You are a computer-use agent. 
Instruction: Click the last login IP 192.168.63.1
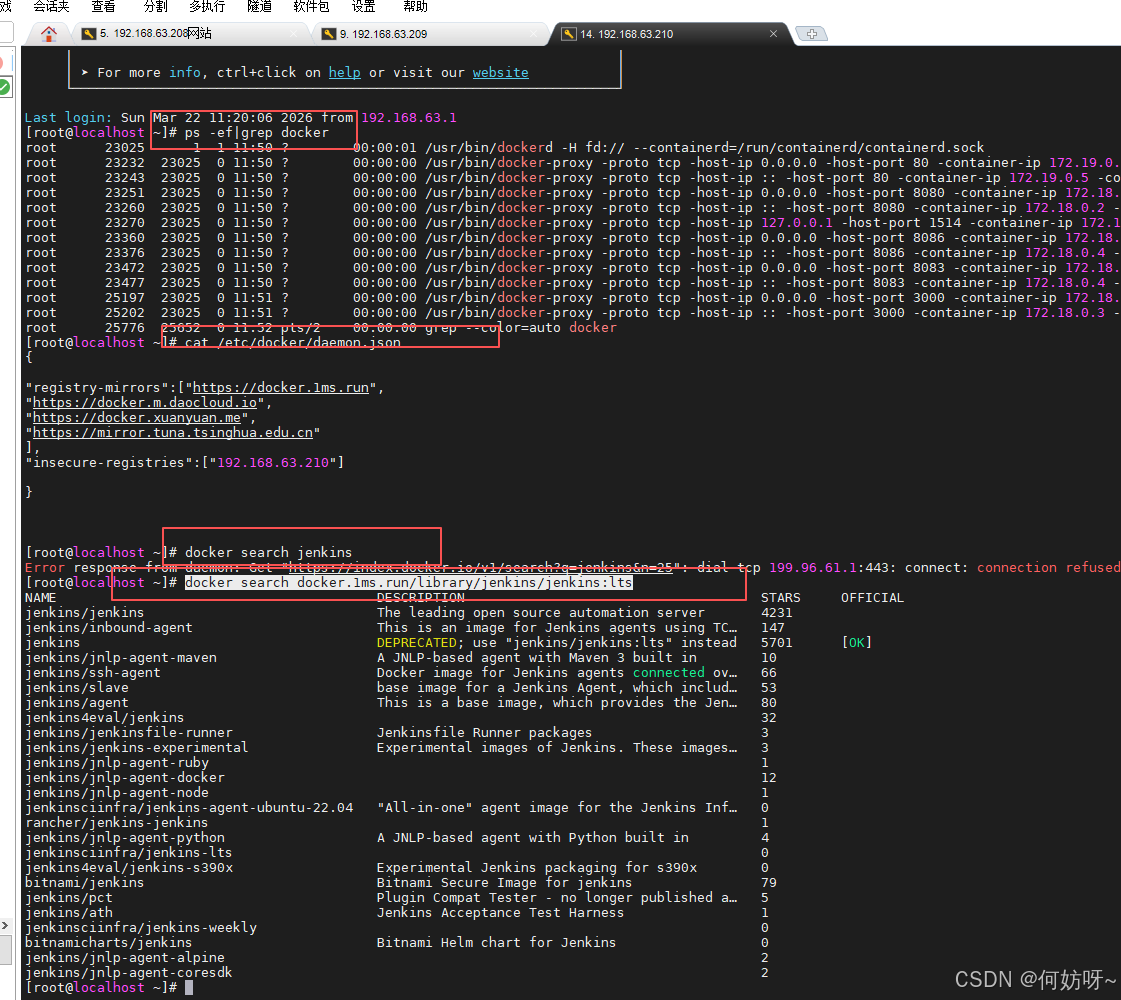(x=409, y=117)
